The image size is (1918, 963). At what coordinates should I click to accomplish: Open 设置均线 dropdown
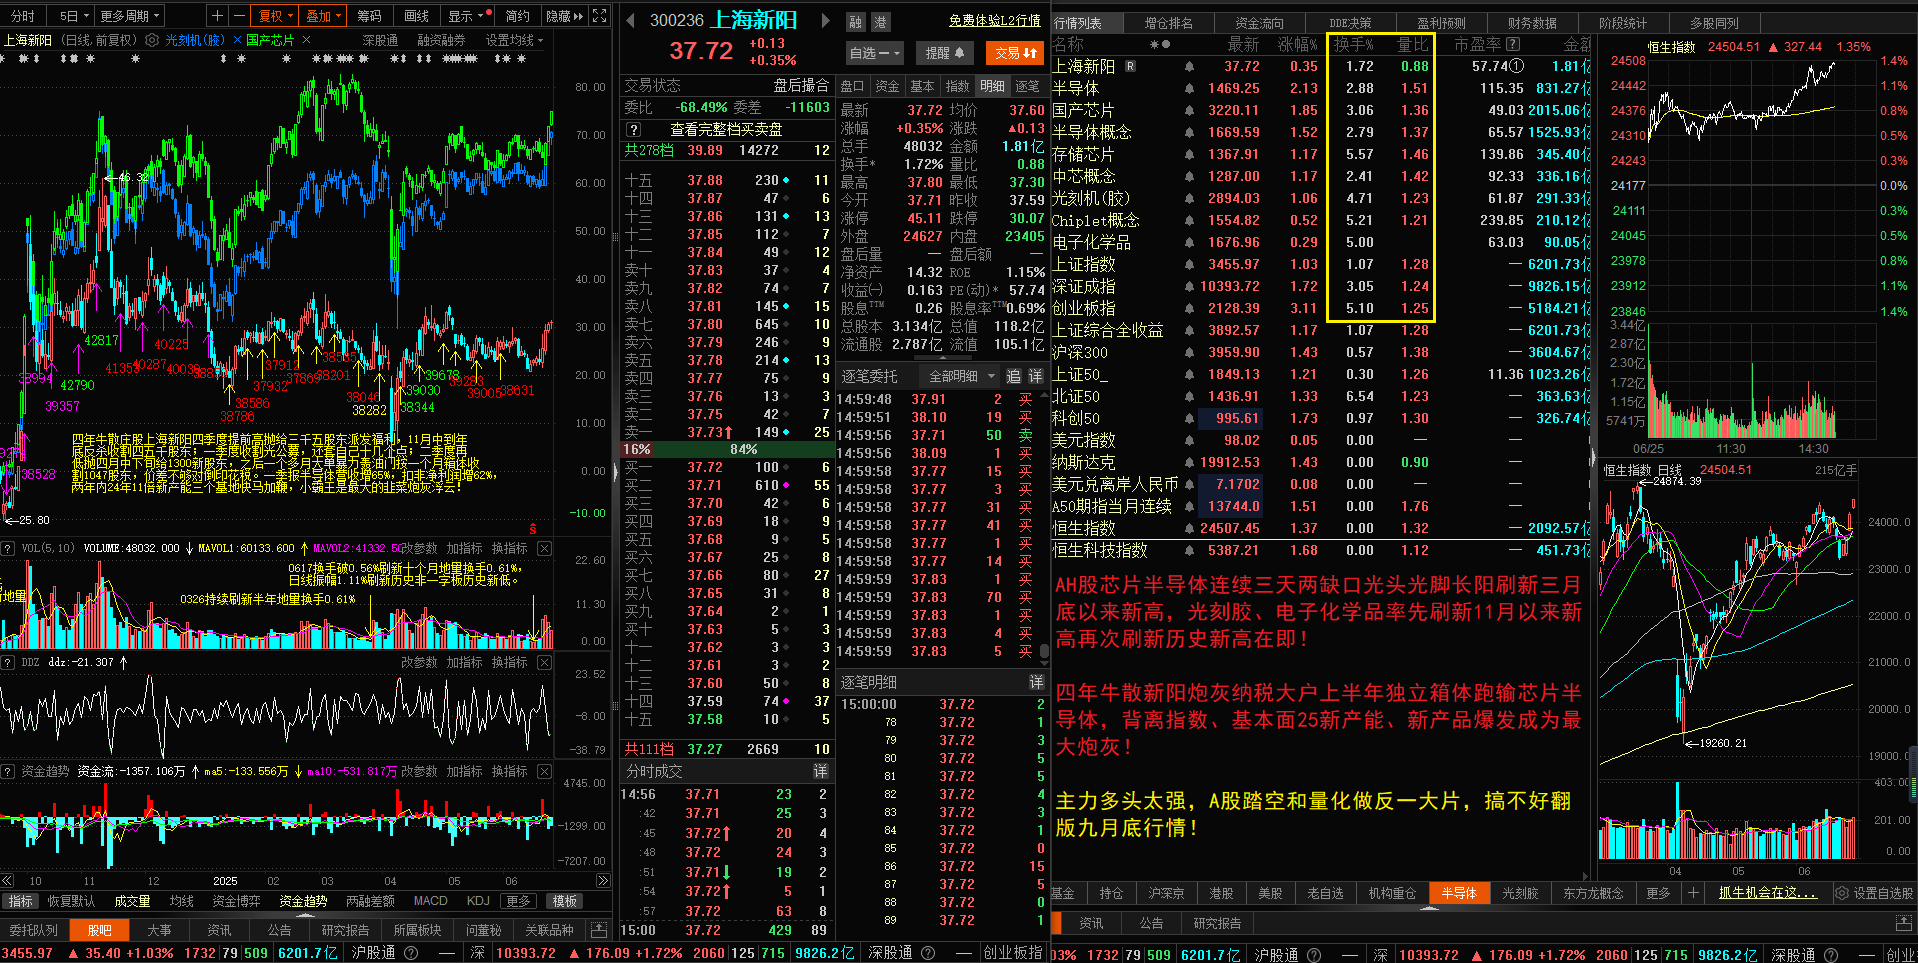(514, 40)
